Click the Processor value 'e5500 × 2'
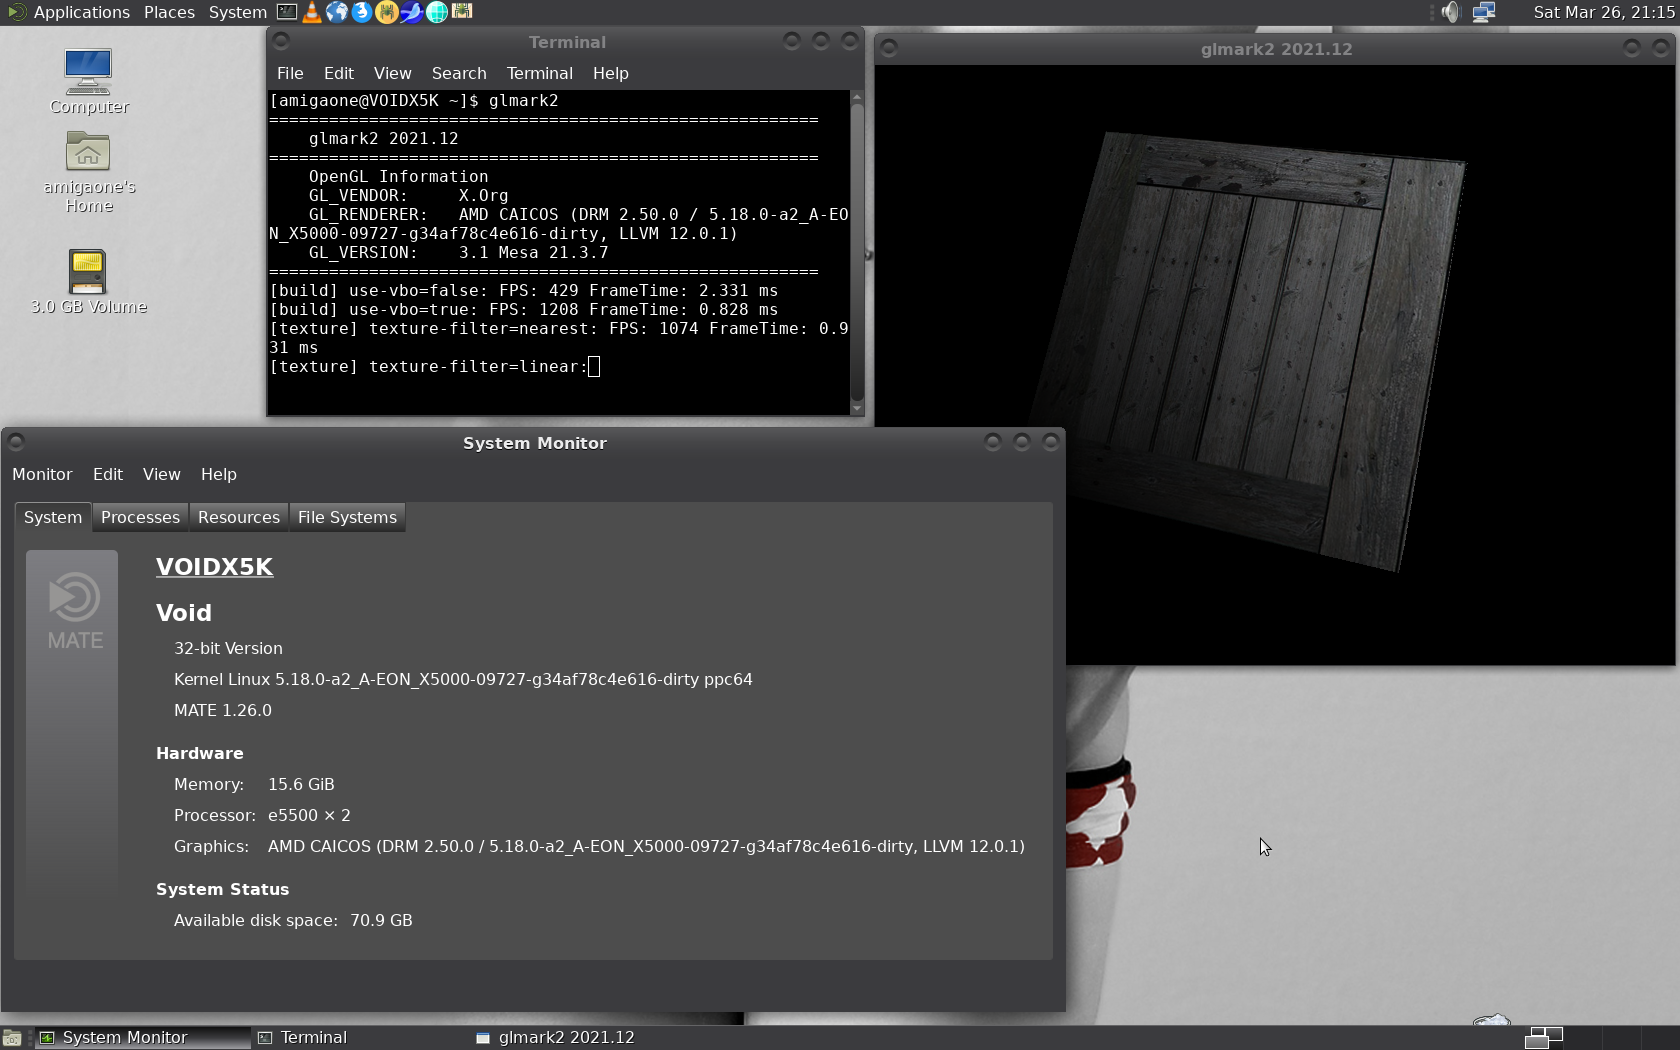 (x=309, y=815)
